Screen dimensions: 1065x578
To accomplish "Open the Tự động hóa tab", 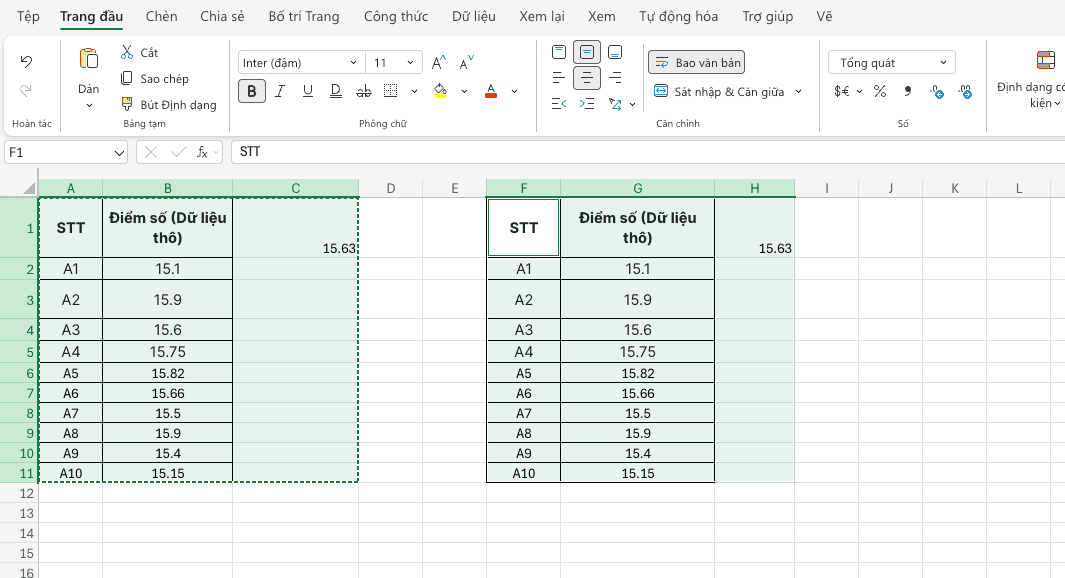I will tap(679, 16).
